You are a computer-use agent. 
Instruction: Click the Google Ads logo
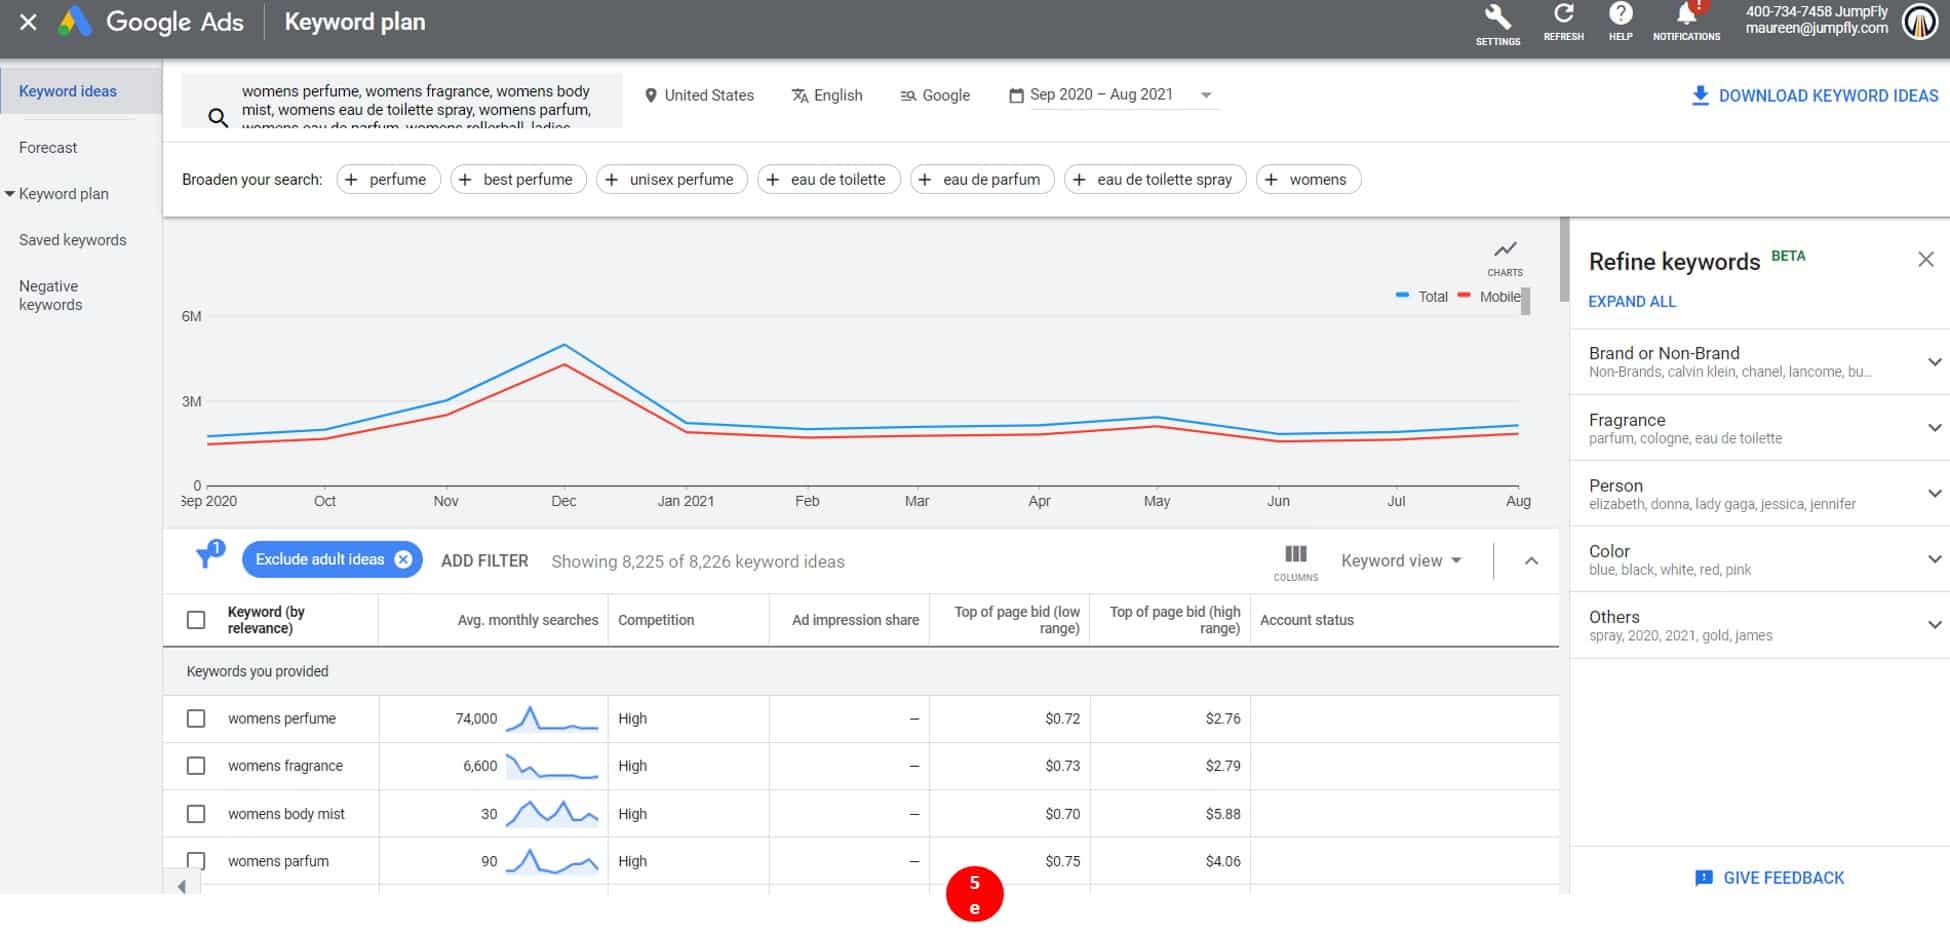[x=74, y=22]
